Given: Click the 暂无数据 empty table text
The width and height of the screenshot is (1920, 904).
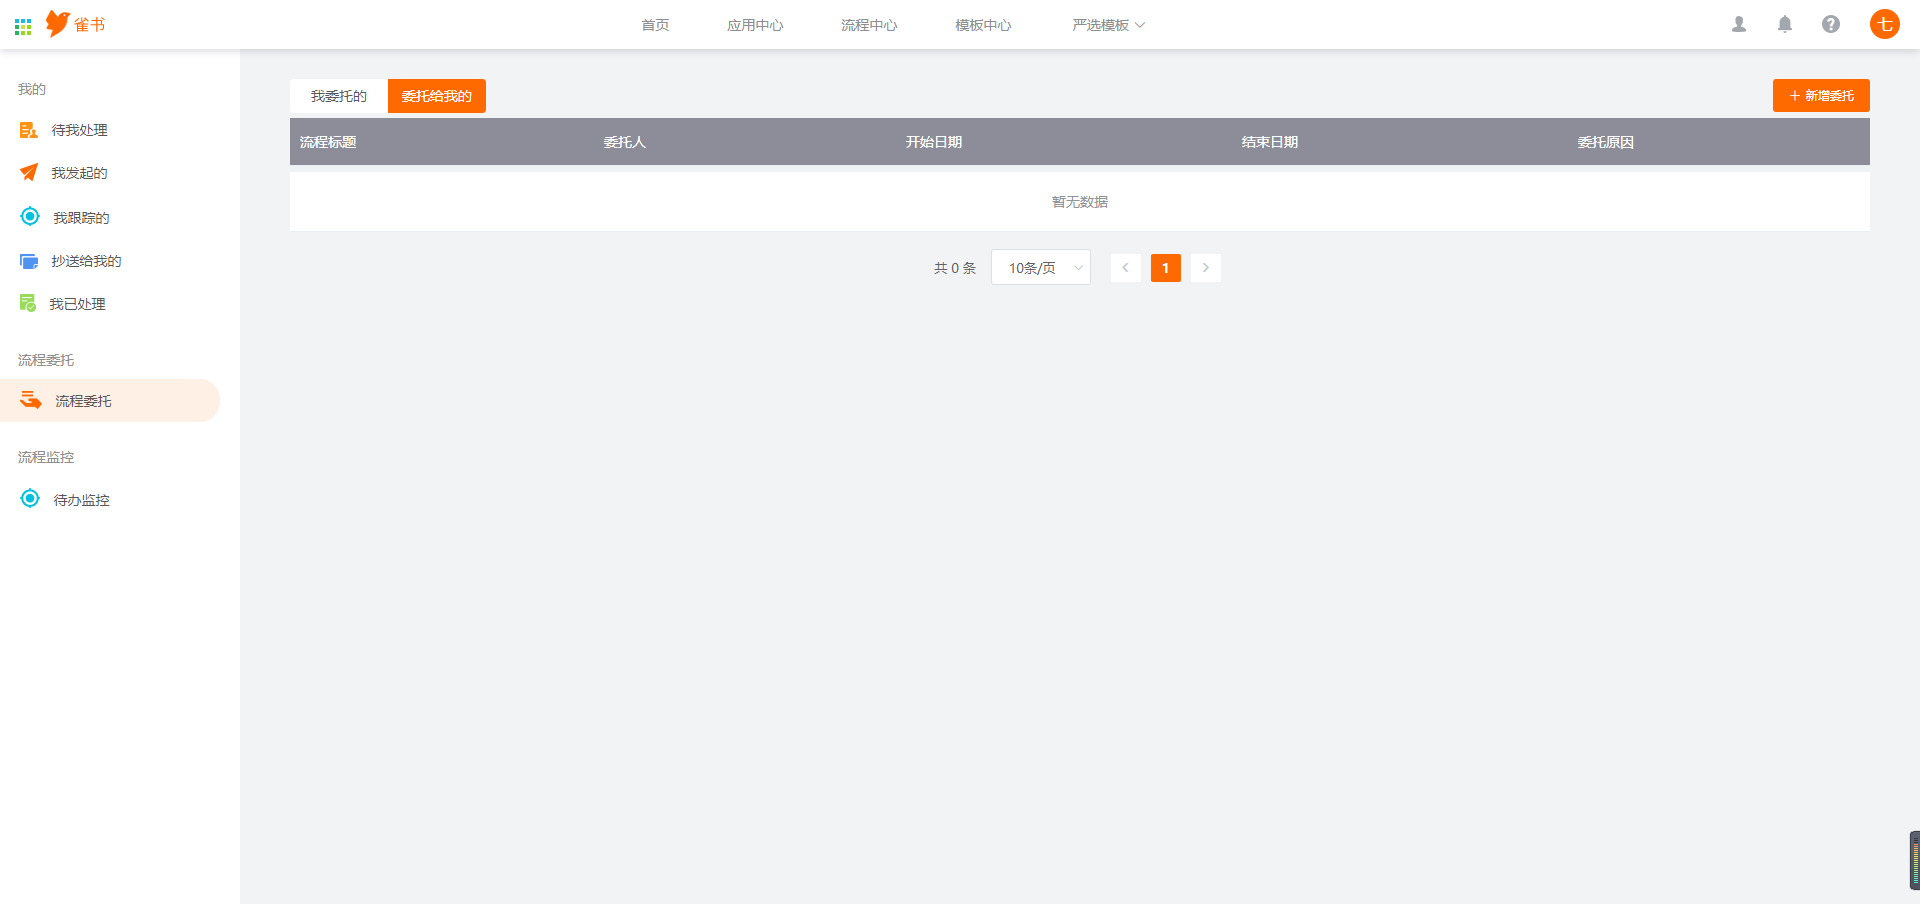Looking at the screenshot, I should [1080, 202].
